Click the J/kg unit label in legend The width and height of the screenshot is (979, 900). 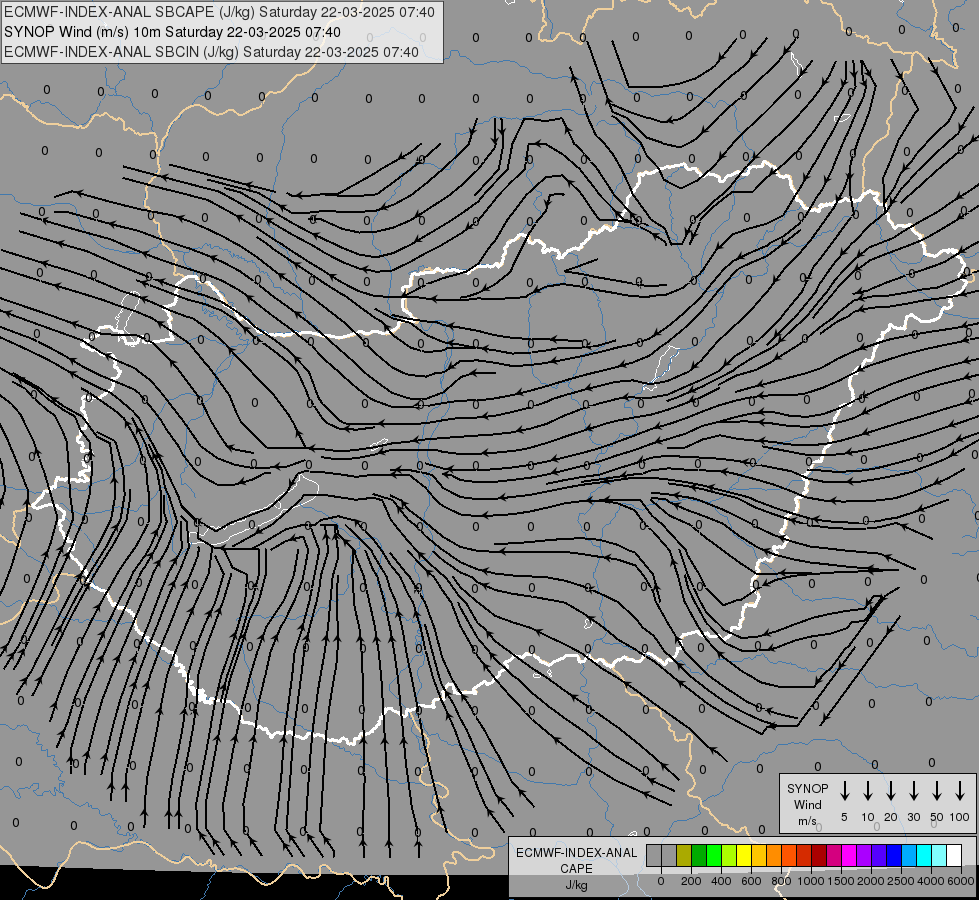[576, 885]
